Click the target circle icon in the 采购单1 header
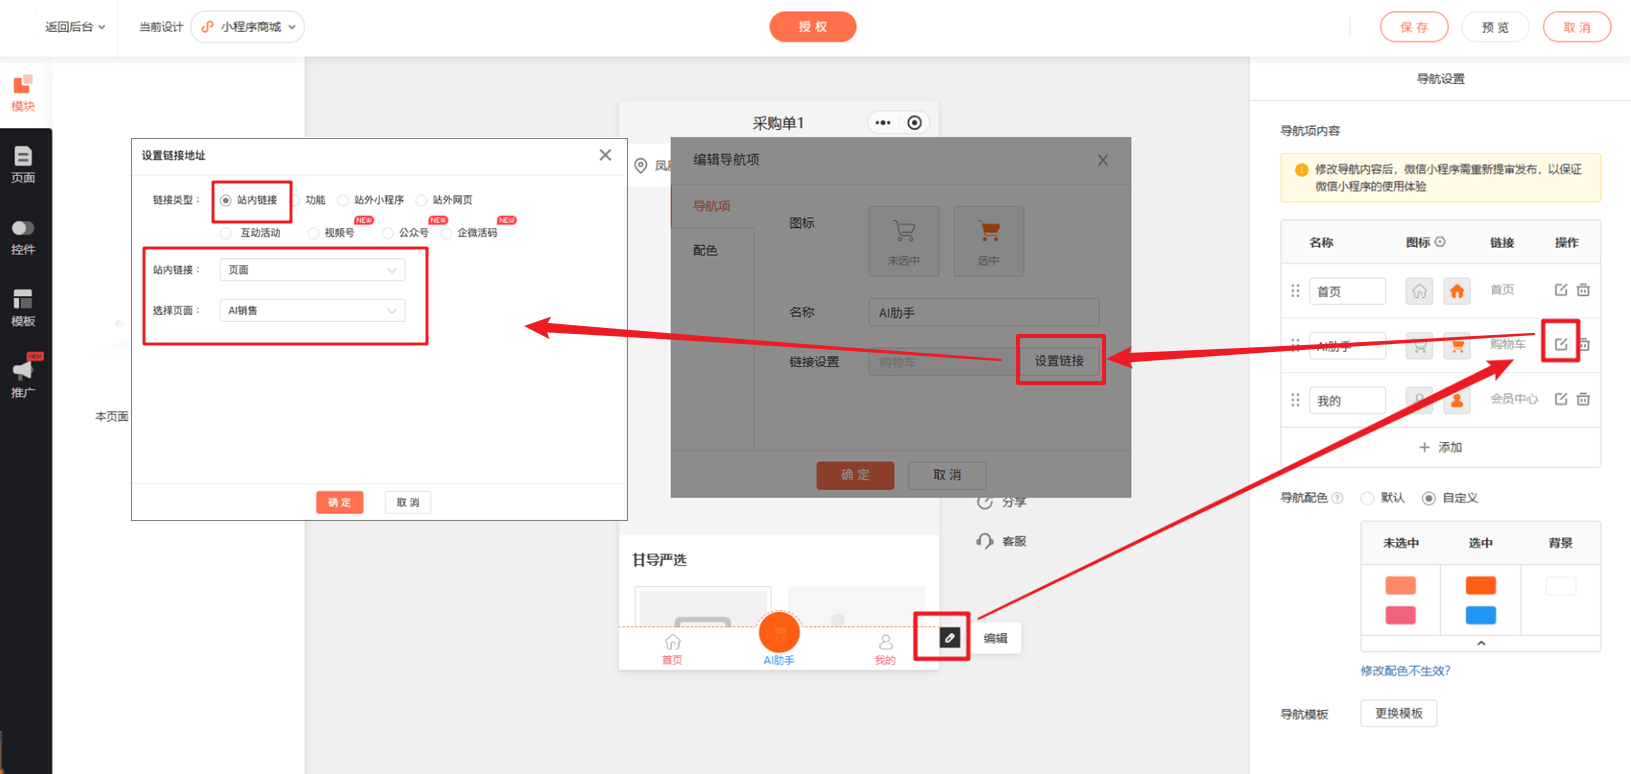The image size is (1631, 774). point(914,123)
